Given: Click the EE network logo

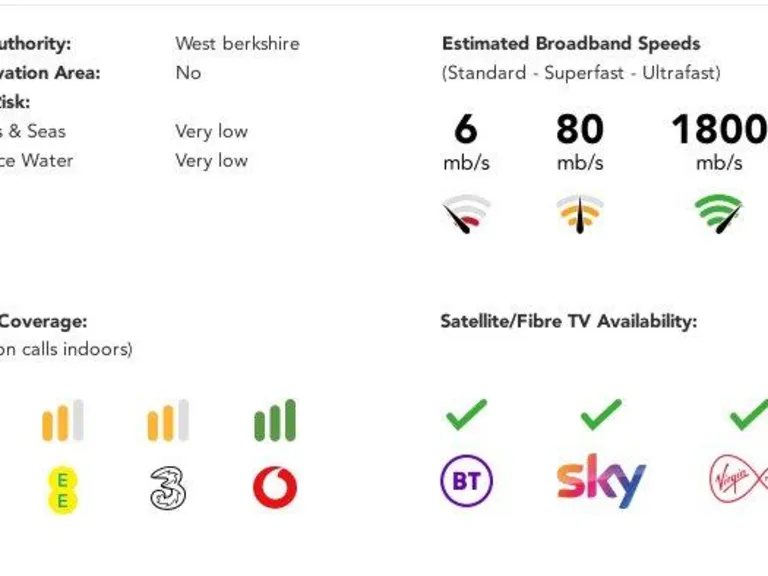Looking at the screenshot, I should click(x=62, y=489).
